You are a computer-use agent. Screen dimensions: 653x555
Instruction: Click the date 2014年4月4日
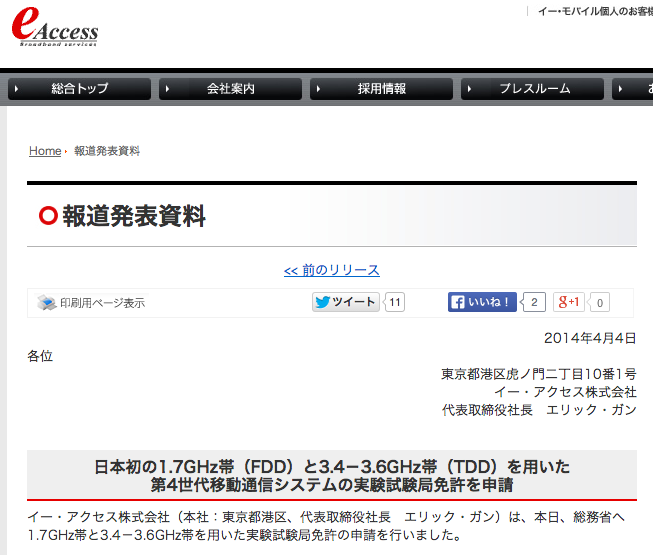(590, 338)
